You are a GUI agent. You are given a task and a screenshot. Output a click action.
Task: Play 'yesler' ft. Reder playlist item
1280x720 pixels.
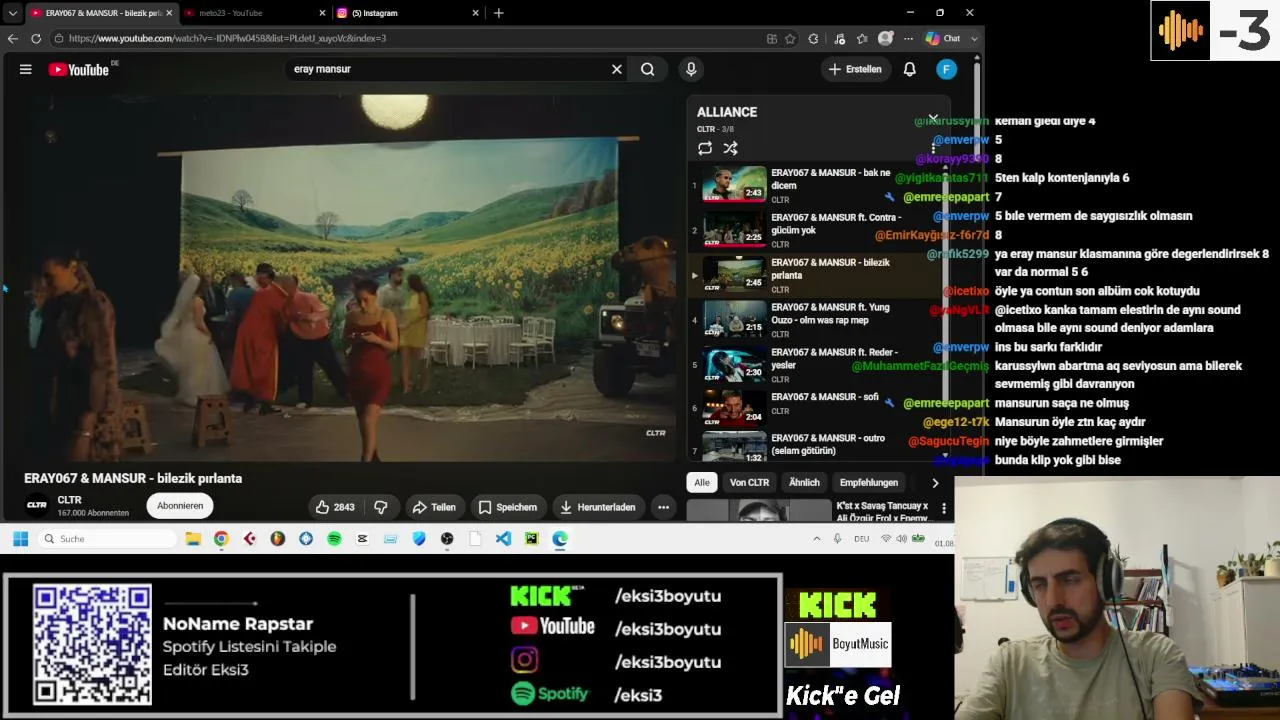click(818, 365)
